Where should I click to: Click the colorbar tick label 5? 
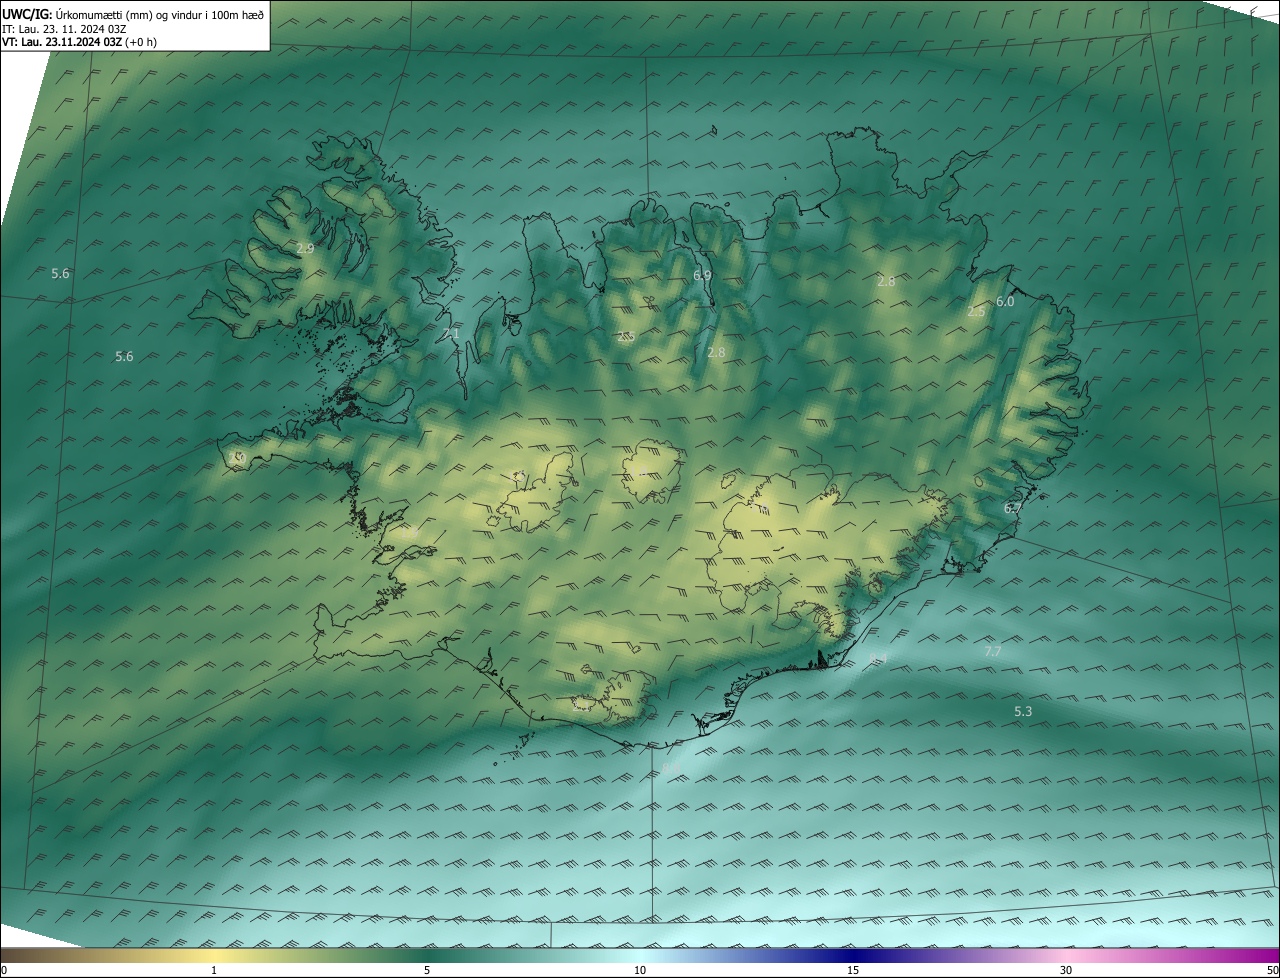[x=427, y=970]
